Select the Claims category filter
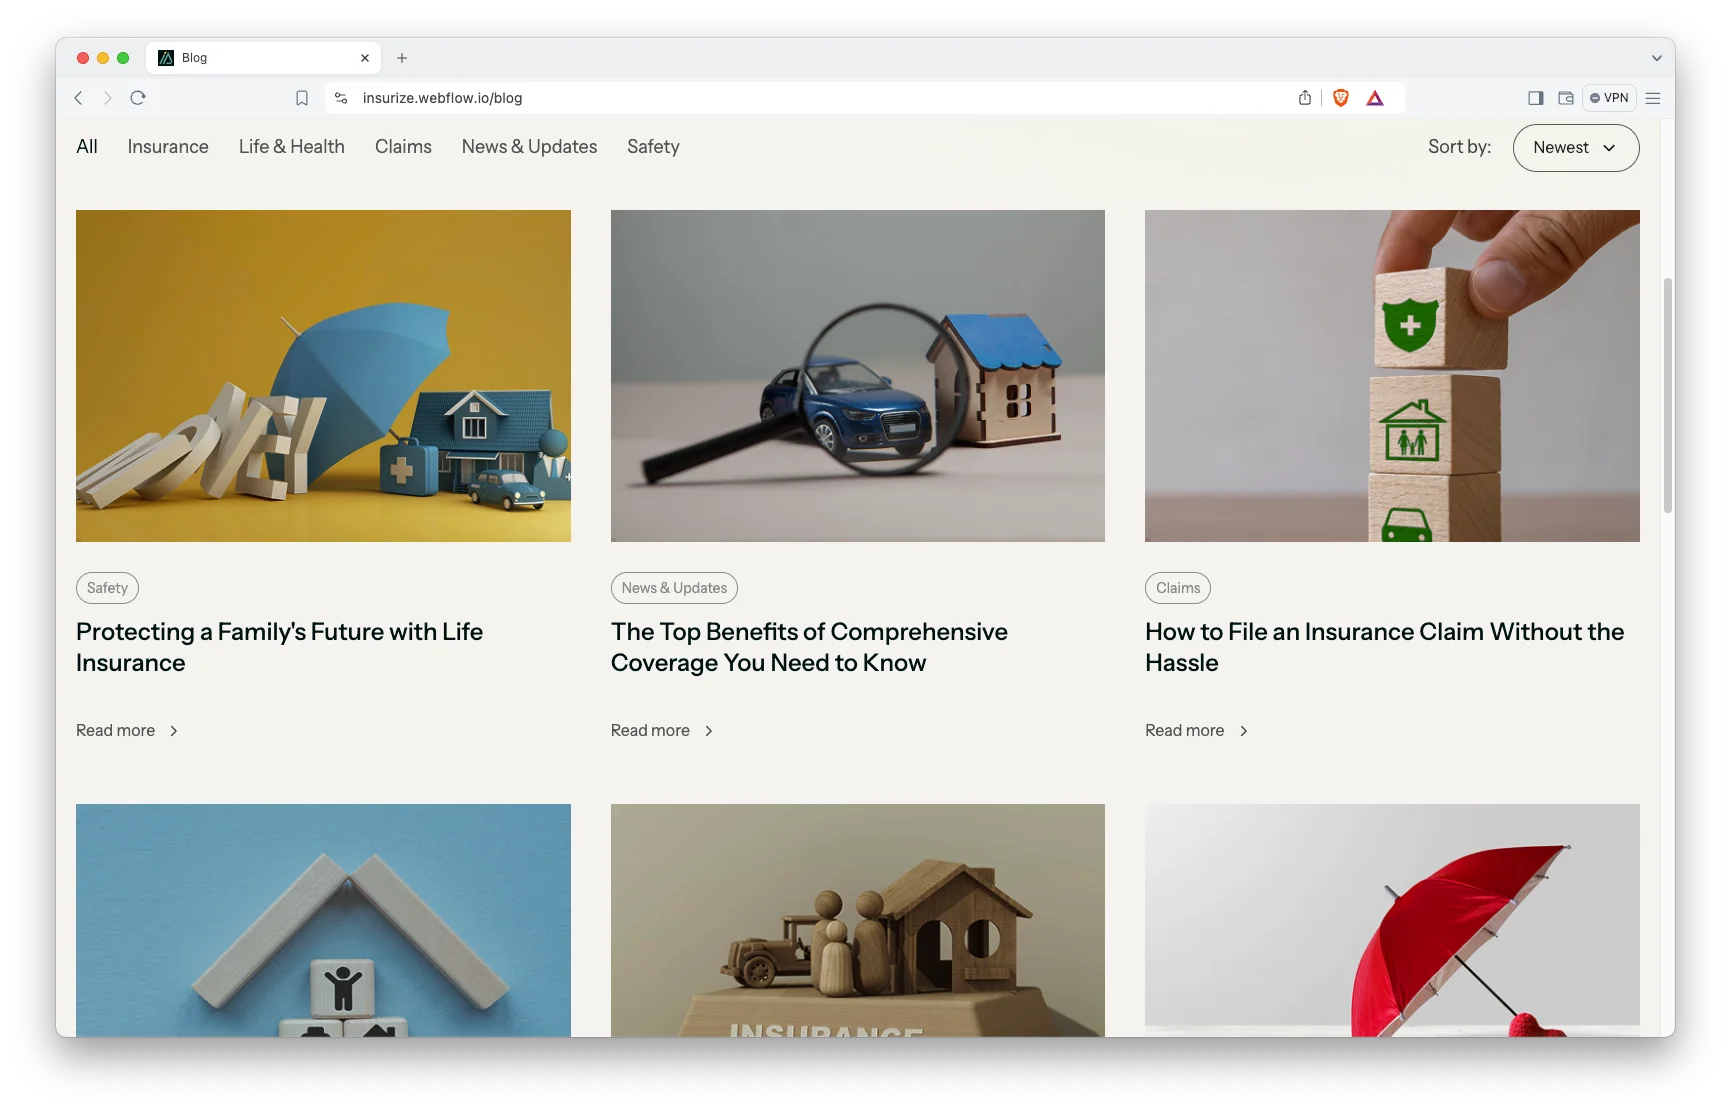The width and height of the screenshot is (1731, 1111). click(403, 147)
